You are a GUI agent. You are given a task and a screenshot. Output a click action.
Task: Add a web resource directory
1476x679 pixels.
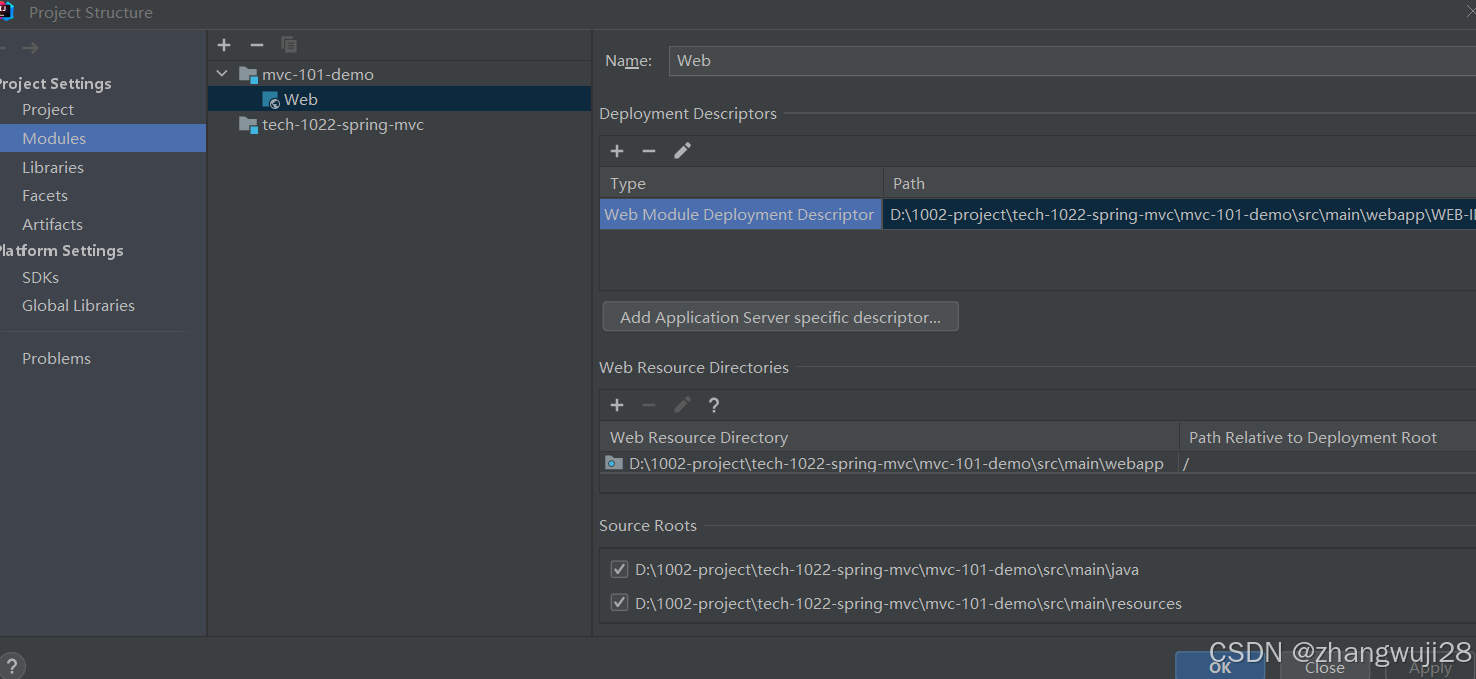tap(617, 405)
